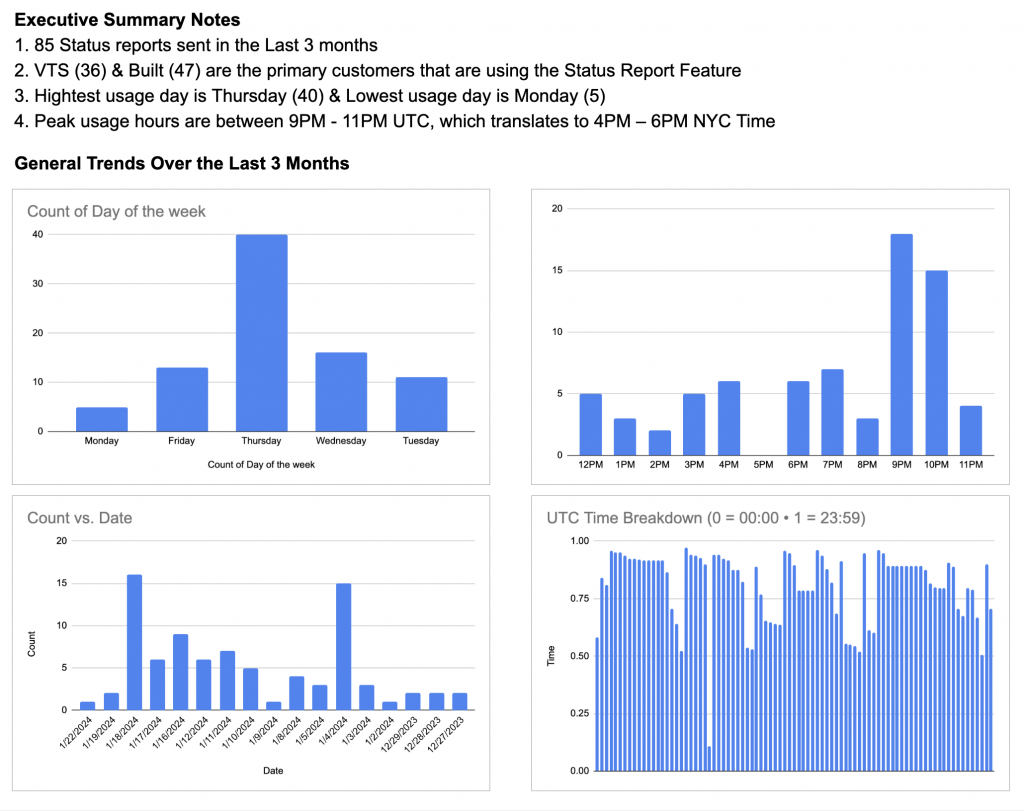Viewport: 1024px width, 811px height.
Task: Click the Tuesday bar in day-of-week chart
Action: 421,404
